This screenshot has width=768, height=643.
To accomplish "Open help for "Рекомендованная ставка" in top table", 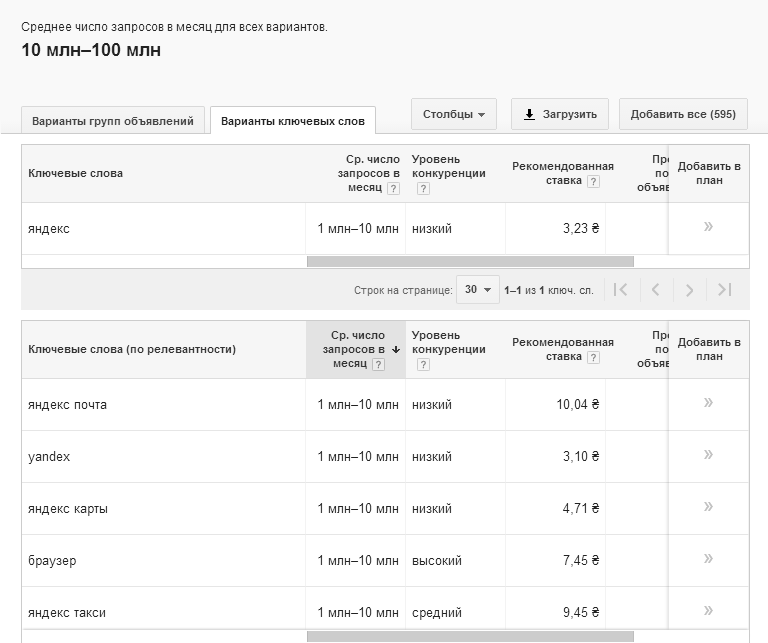I will pos(594,182).
